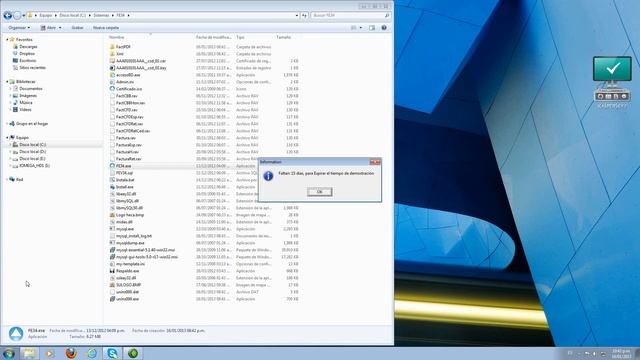
Task: Collapse the Equipo tree section
Action: (x=7, y=138)
